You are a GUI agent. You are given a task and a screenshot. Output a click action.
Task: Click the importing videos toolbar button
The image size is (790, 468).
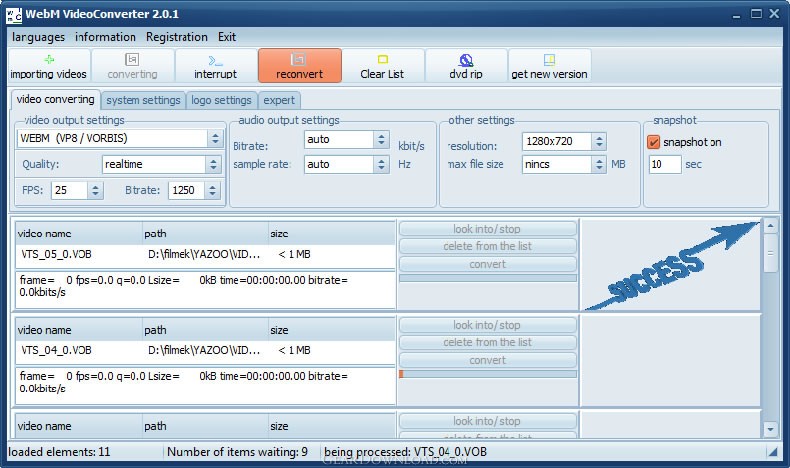[49, 66]
